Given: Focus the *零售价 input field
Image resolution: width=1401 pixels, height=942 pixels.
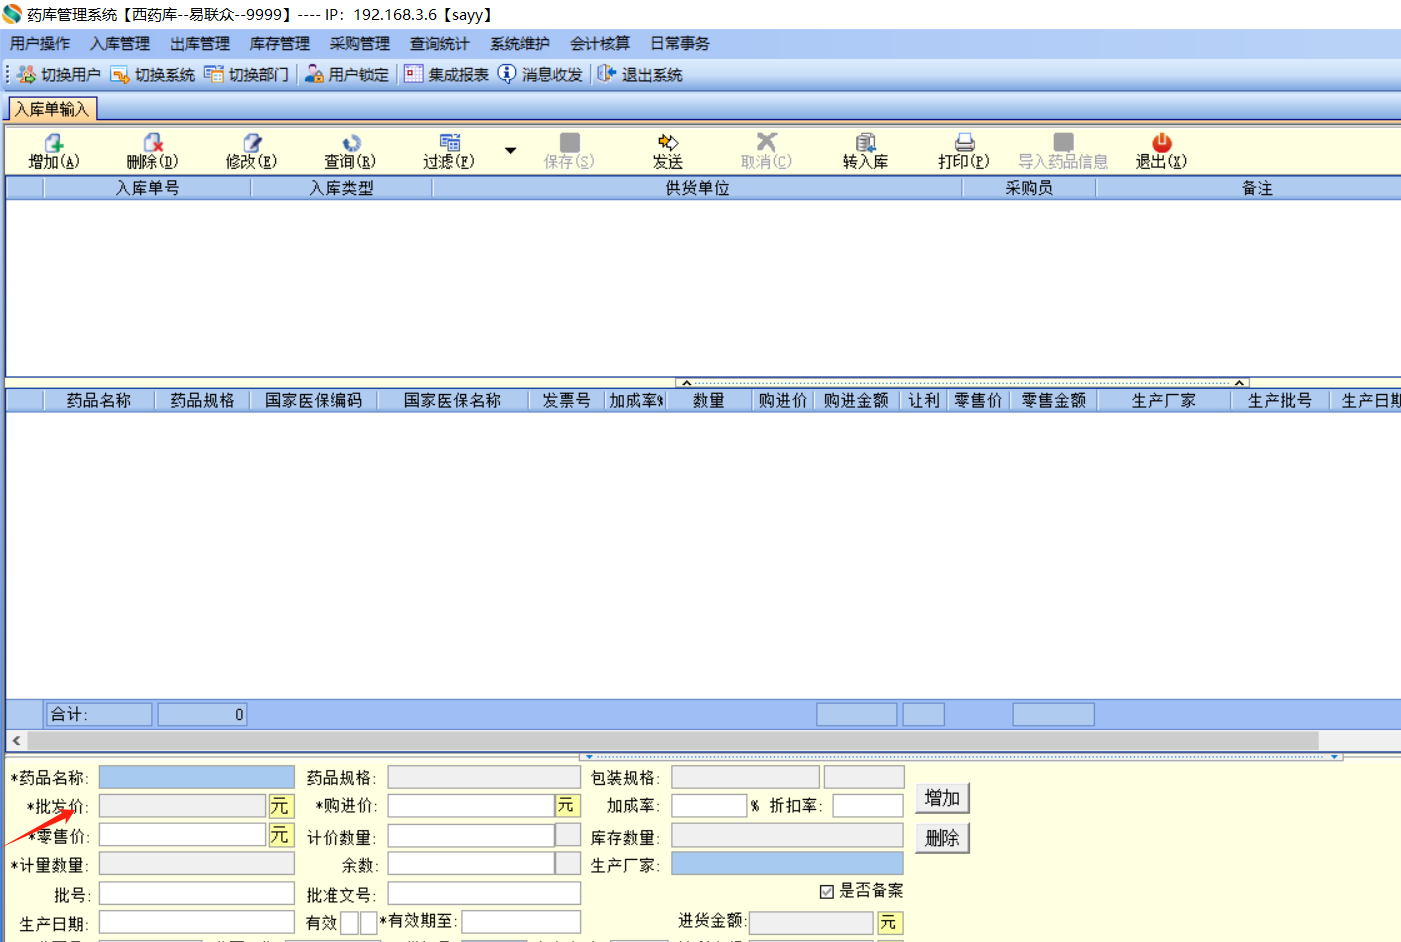Looking at the screenshot, I should tap(182, 835).
